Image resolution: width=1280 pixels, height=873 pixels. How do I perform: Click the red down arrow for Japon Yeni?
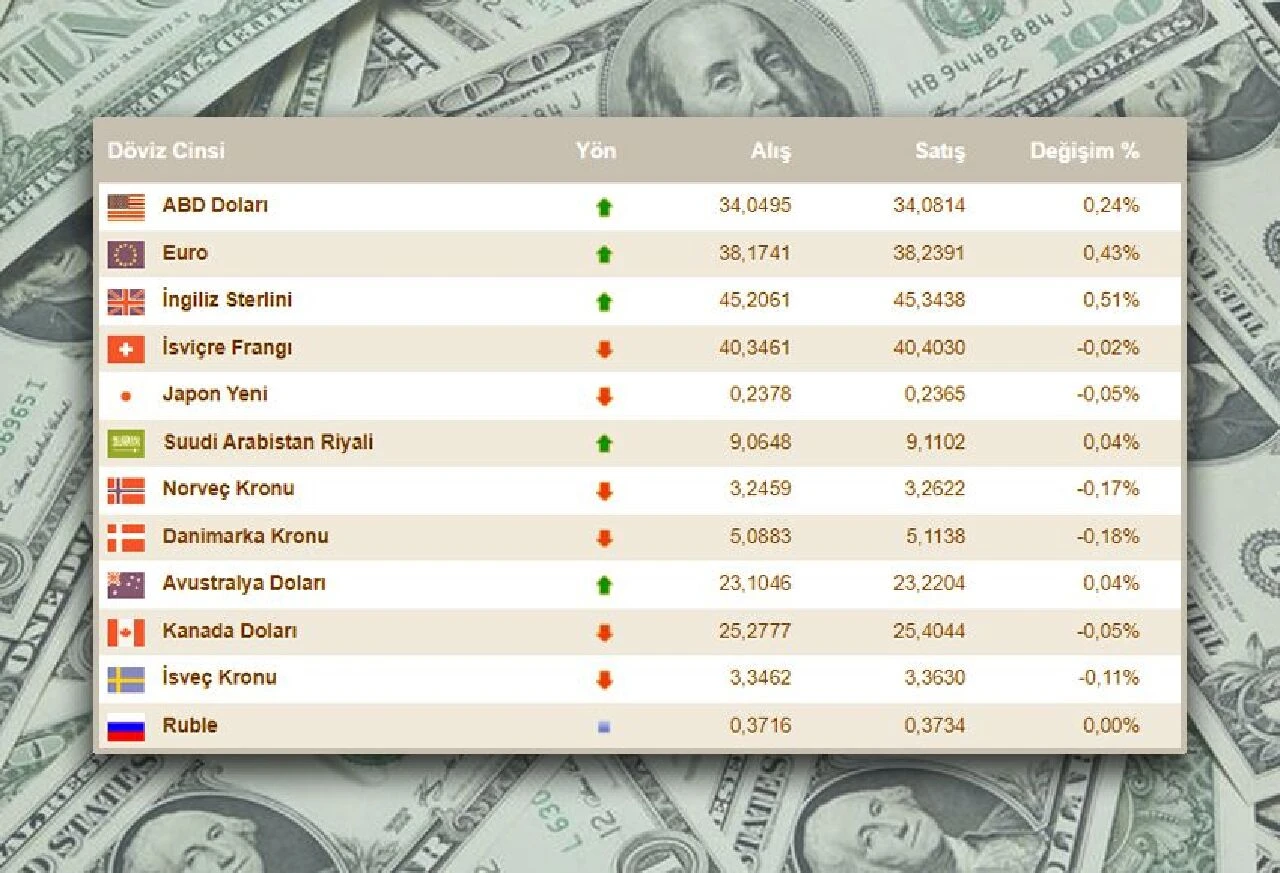[603, 397]
